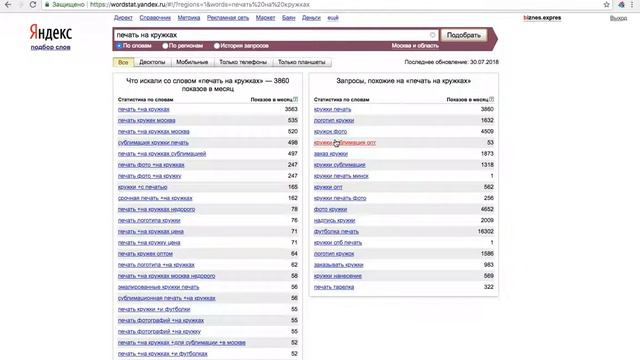Open the 'Баян' top menu link
The image size is (640, 360).
pyautogui.click(x=289, y=18)
